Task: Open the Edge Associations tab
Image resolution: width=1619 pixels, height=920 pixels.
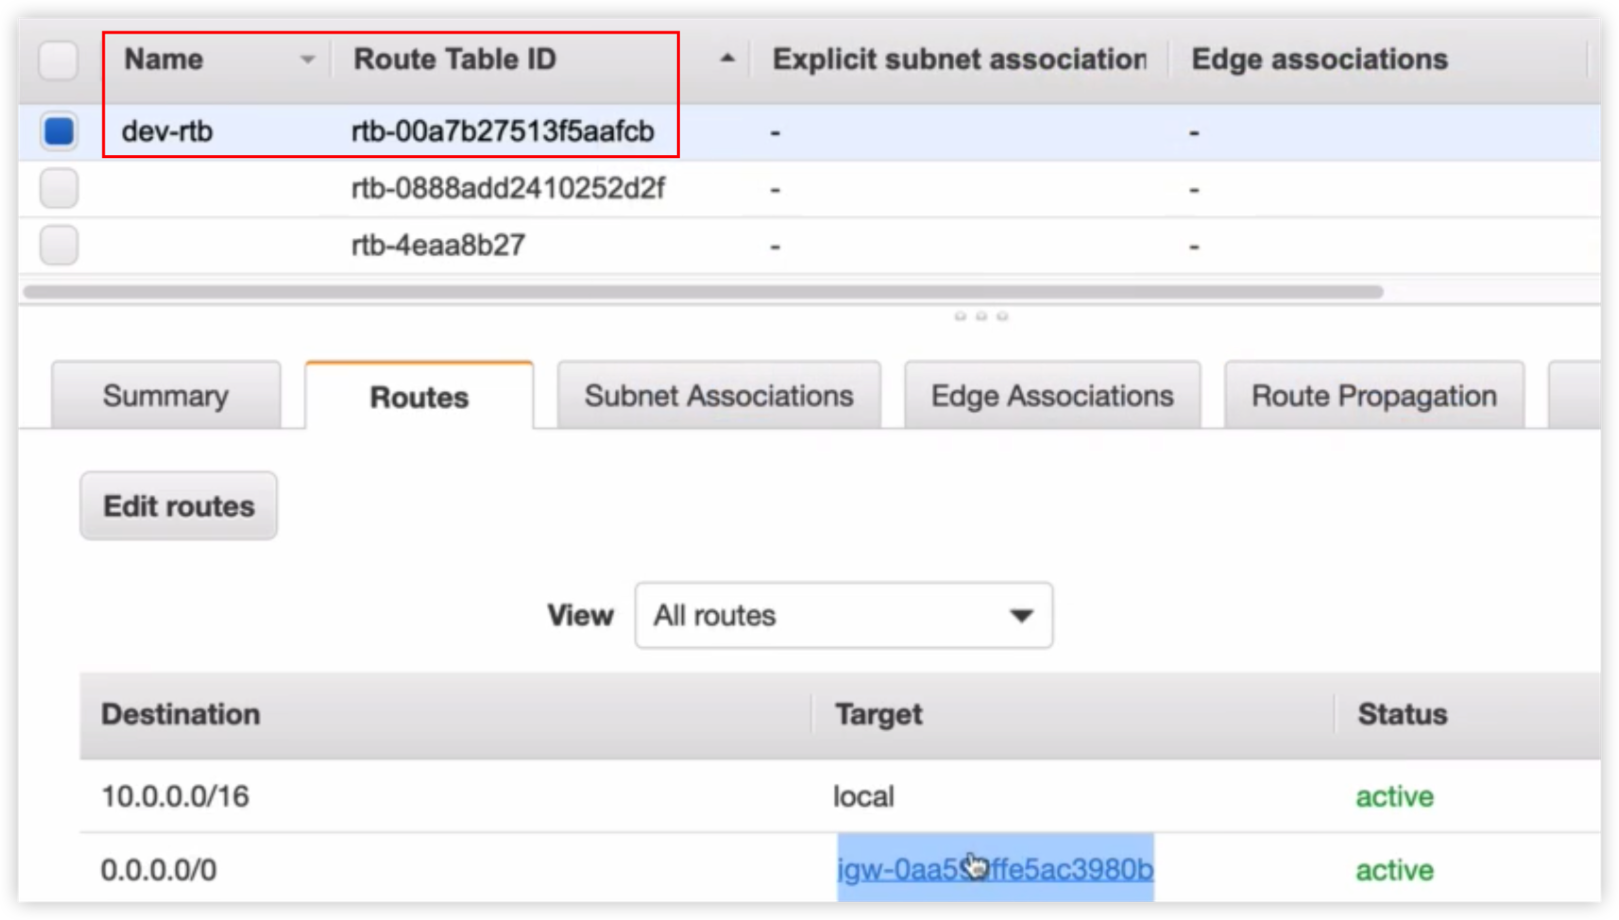Action: tap(1052, 396)
